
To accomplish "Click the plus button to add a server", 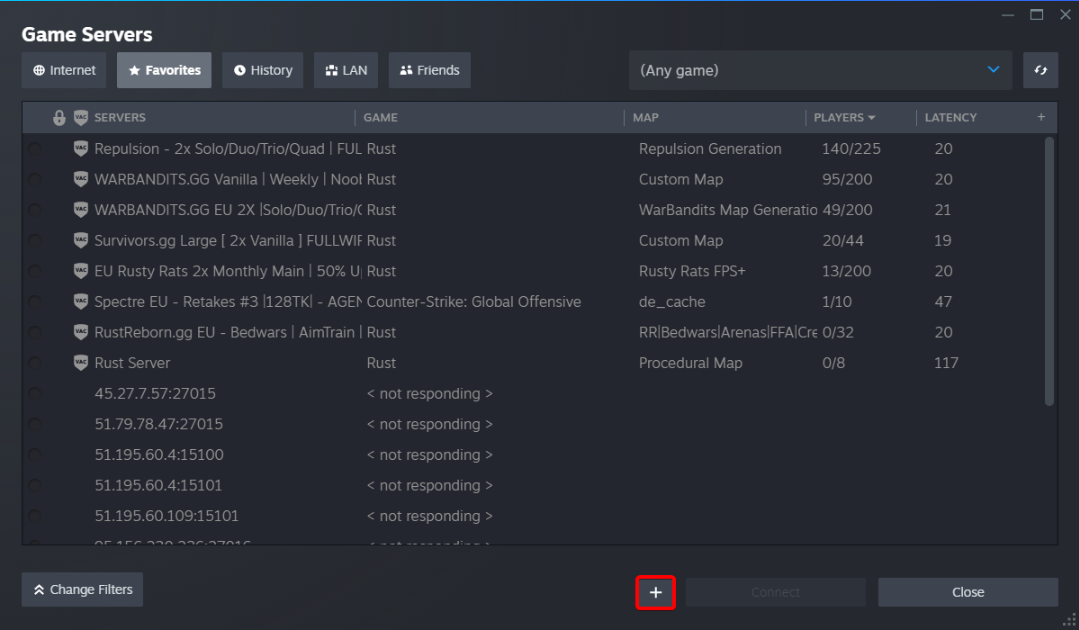I will tap(655, 592).
